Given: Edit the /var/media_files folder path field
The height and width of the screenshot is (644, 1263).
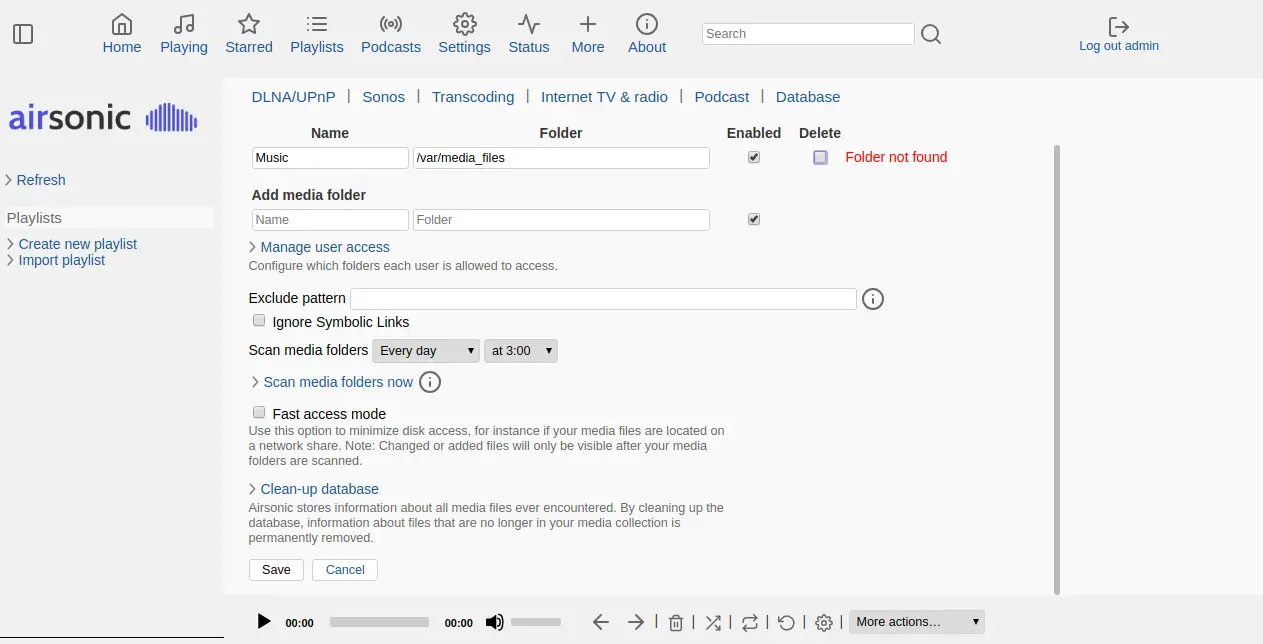Looking at the screenshot, I should coord(561,158).
